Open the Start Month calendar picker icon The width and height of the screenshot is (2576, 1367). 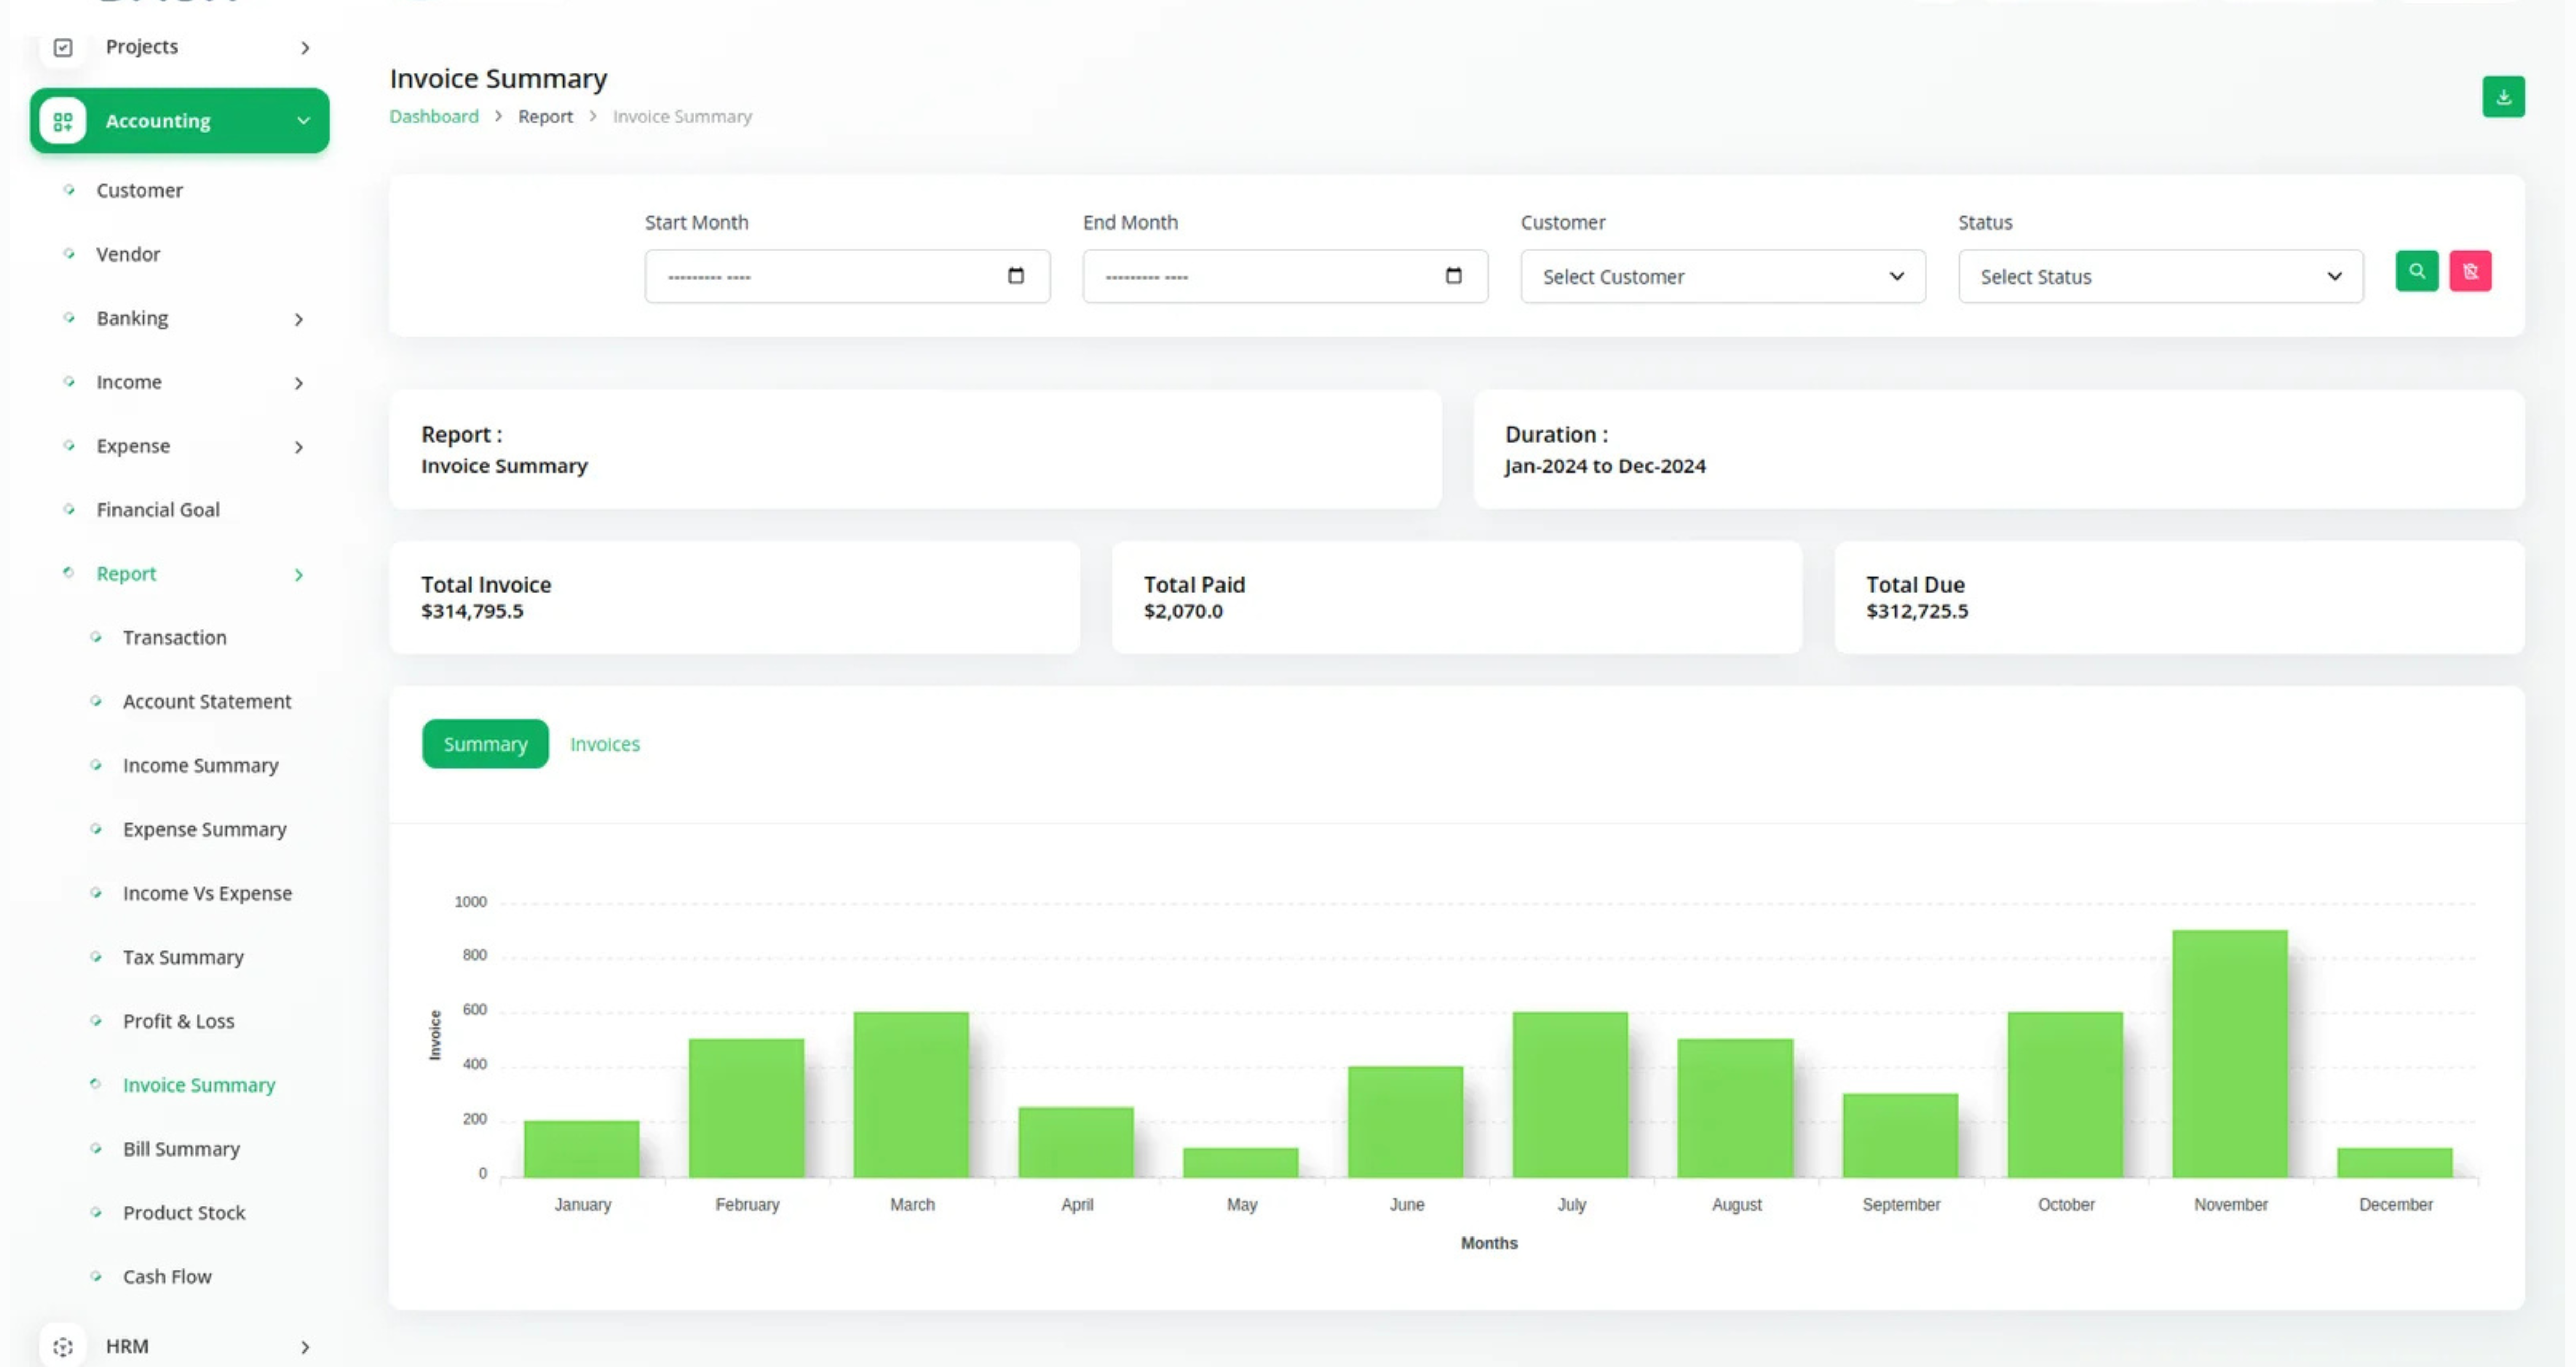1015,276
